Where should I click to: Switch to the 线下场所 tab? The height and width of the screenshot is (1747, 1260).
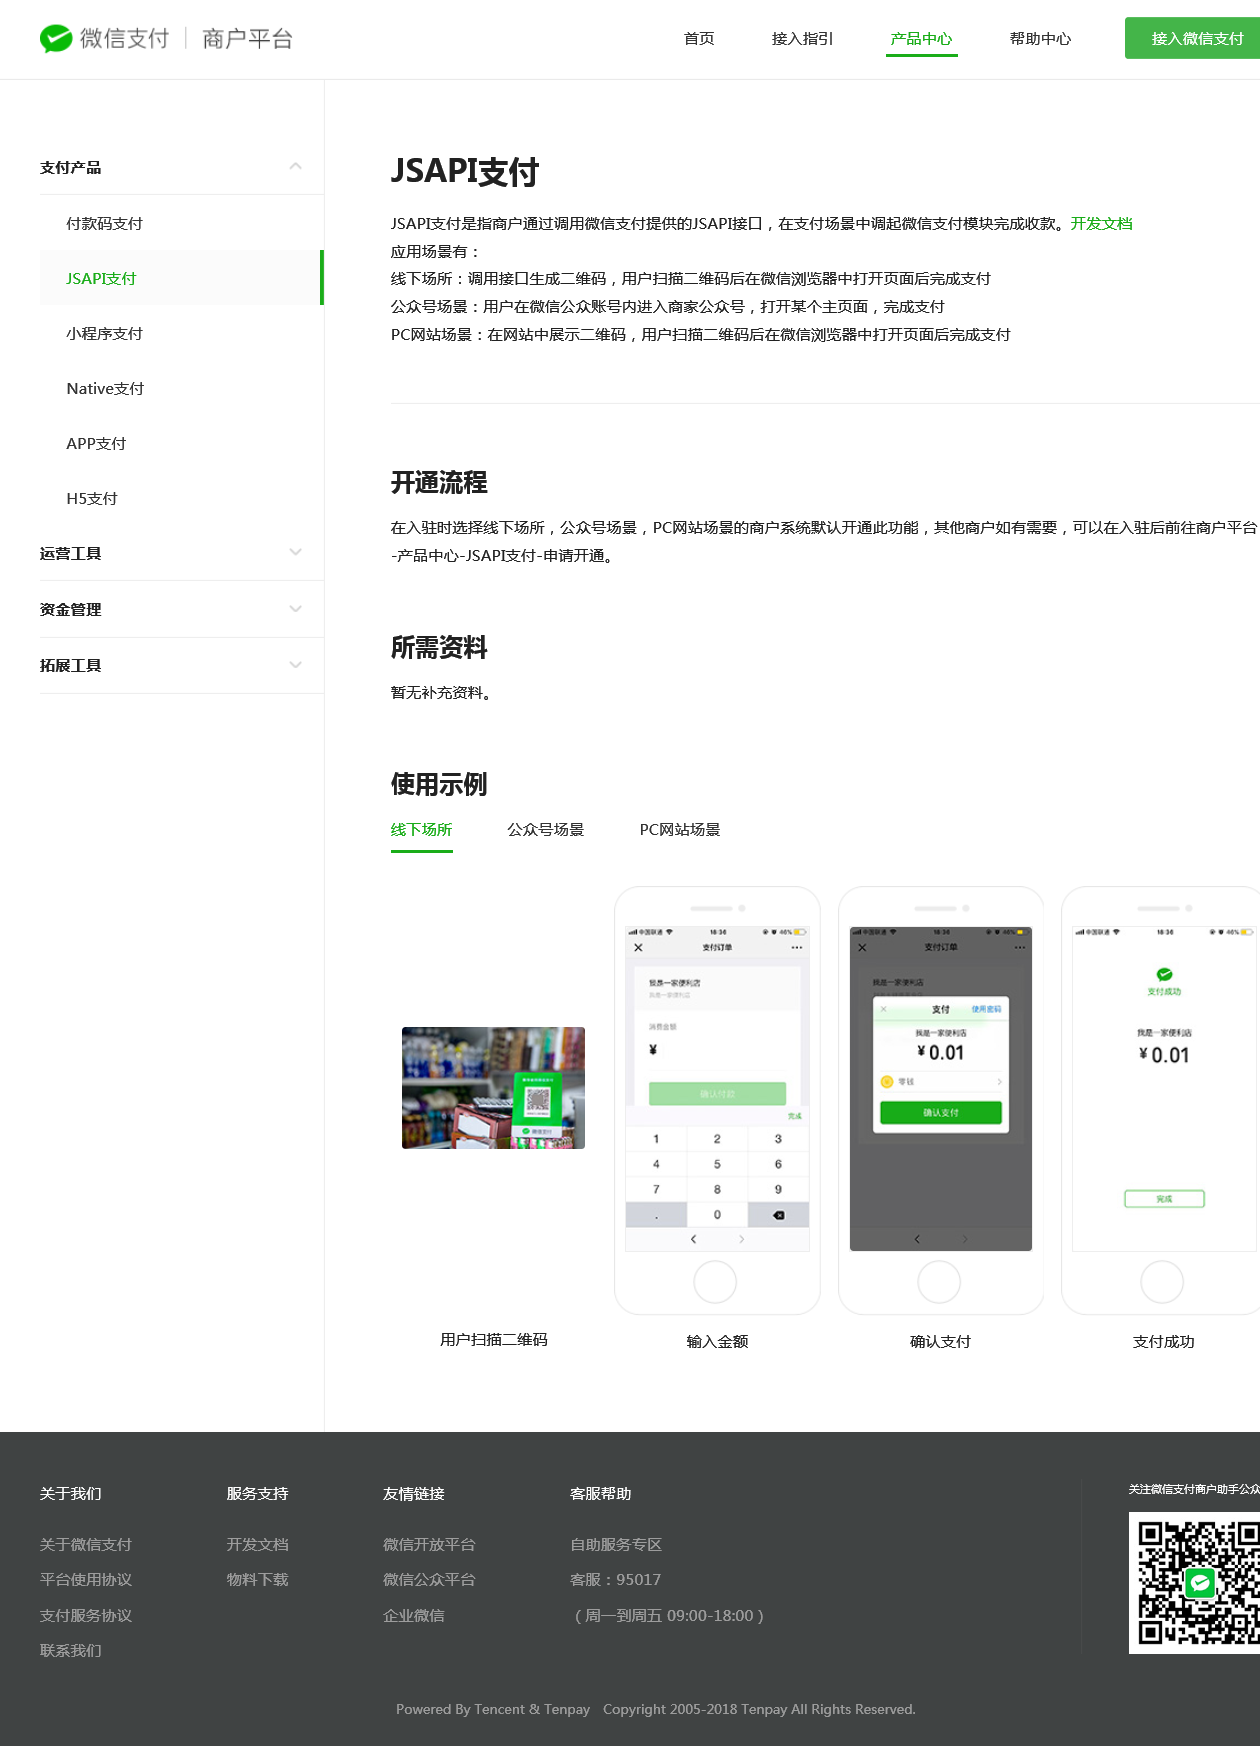click(x=421, y=829)
